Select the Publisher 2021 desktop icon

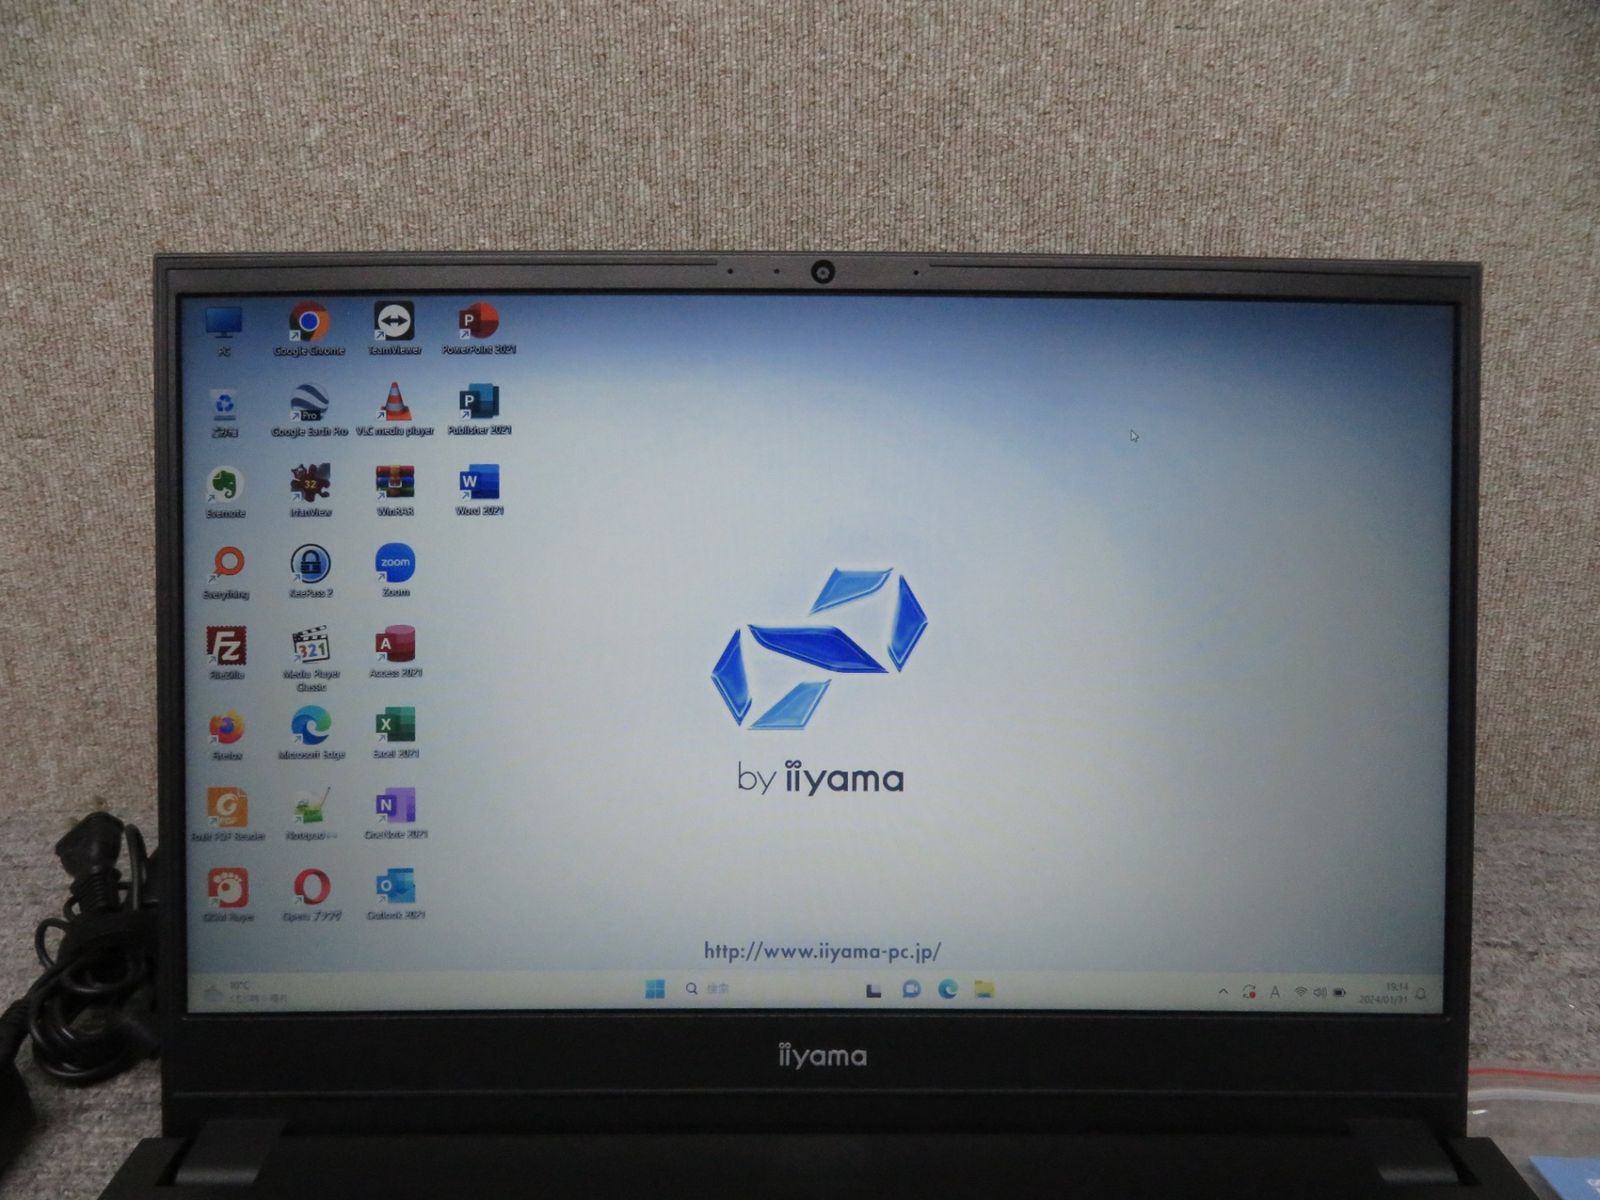click(479, 409)
